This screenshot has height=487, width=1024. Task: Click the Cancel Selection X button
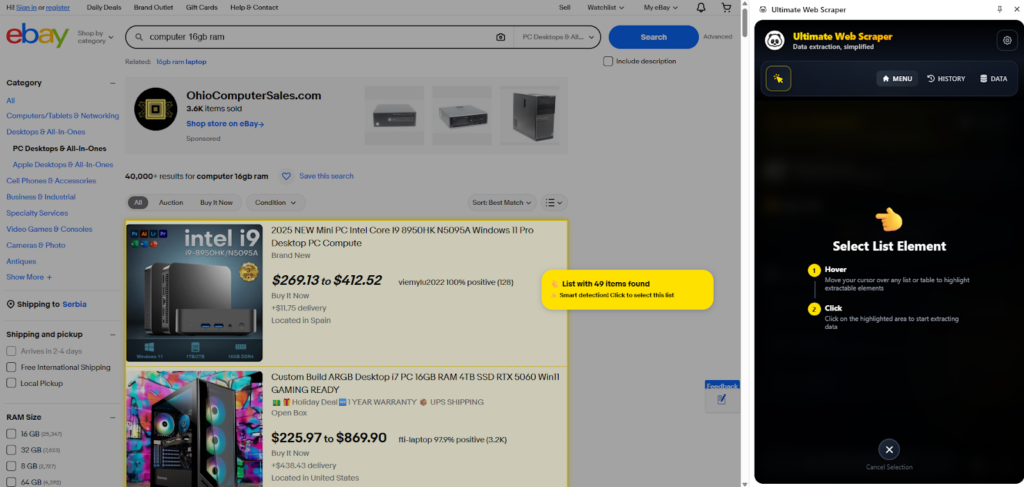888,449
